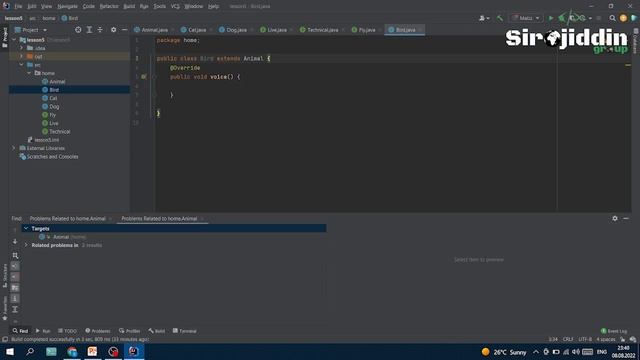Viewport: 640px width, 360px height.
Task: Open Windows Start menu
Action: tap(10, 351)
